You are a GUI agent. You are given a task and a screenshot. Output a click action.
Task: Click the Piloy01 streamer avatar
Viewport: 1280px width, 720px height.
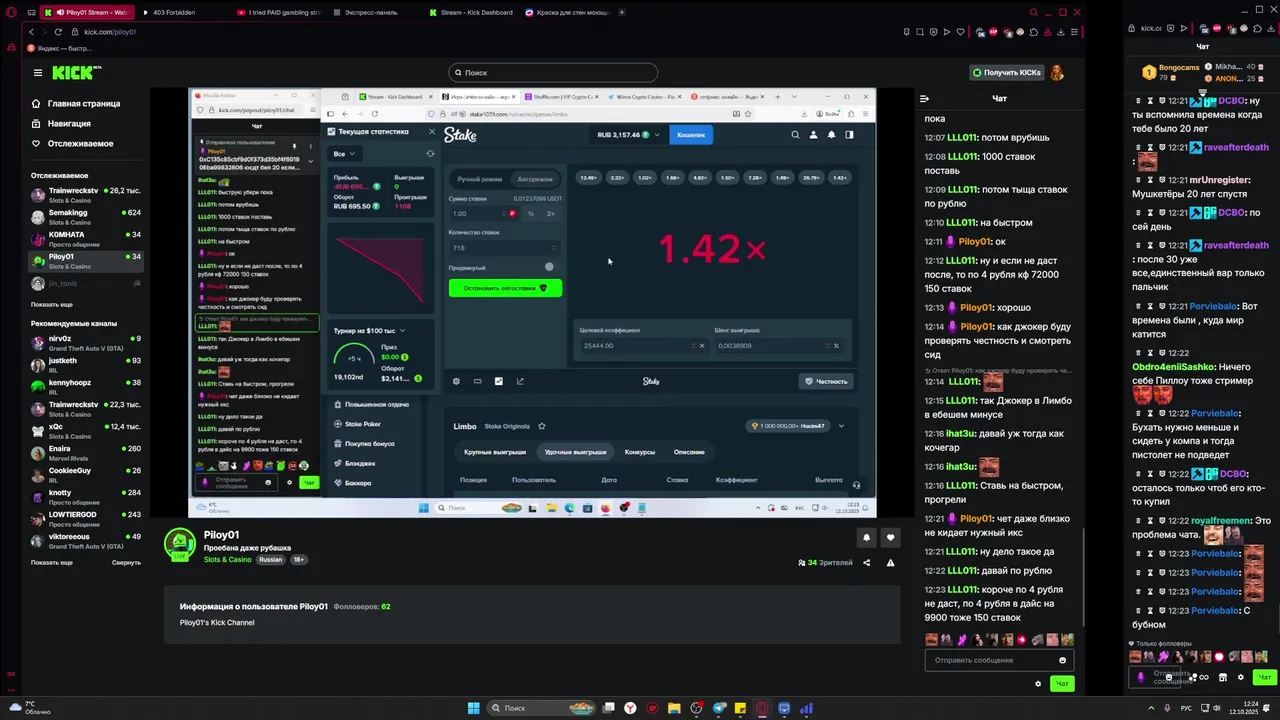[180, 544]
